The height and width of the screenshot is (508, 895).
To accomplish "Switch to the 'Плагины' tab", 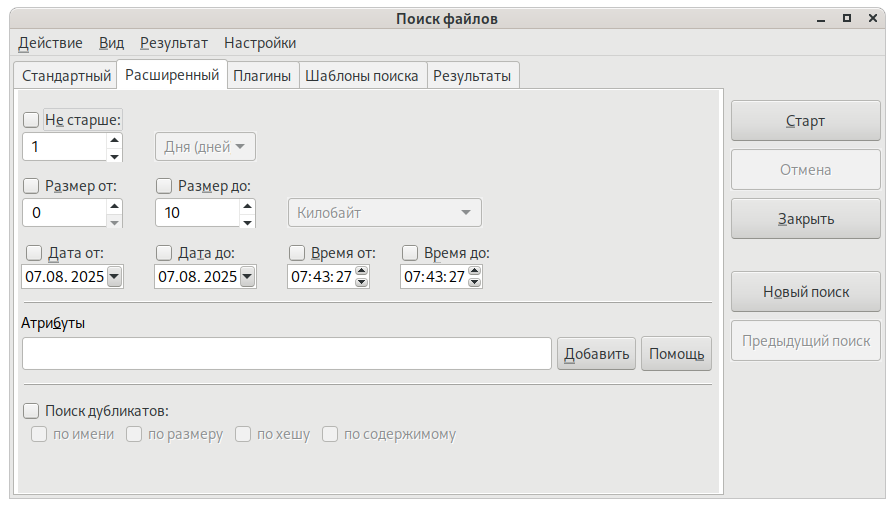I will pos(262,76).
